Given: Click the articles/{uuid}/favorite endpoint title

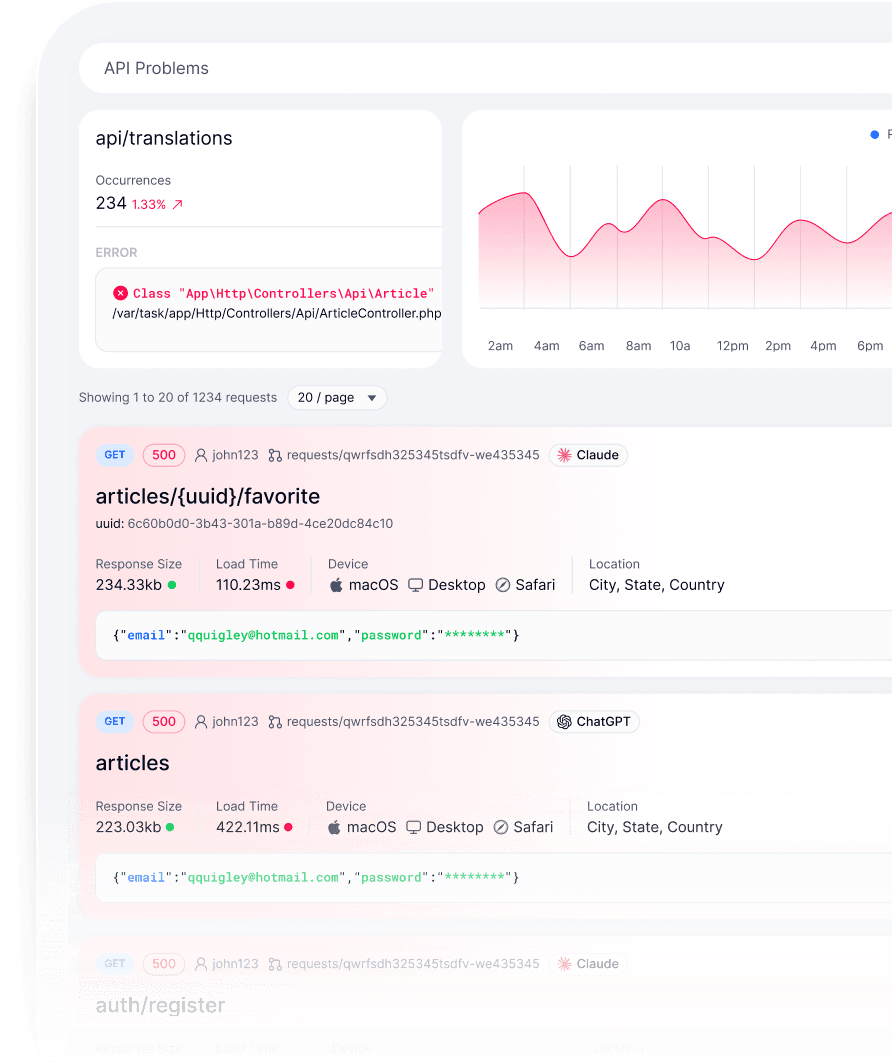Looking at the screenshot, I should point(208,497).
